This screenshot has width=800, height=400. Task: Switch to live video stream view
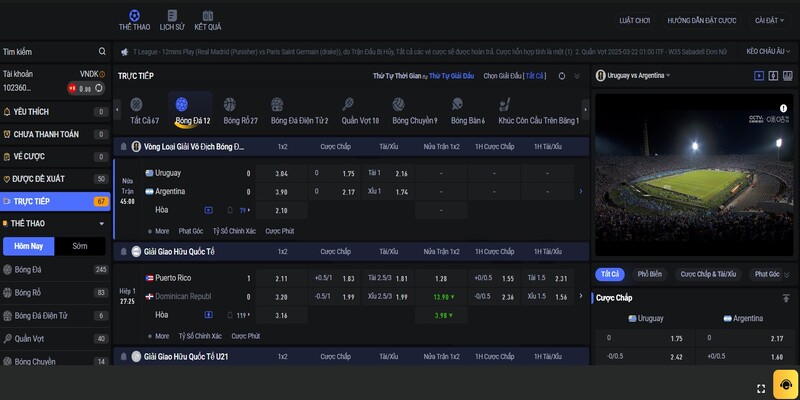pos(759,75)
